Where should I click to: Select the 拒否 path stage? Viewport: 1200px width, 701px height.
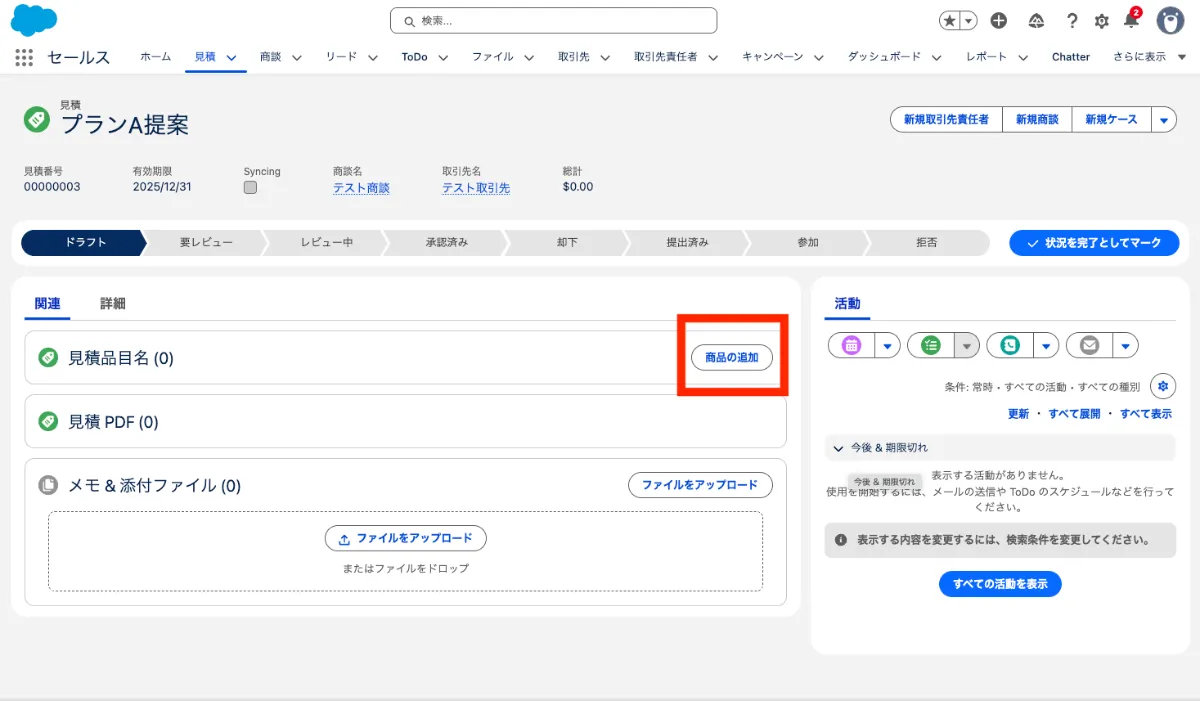tap(927, 242)
